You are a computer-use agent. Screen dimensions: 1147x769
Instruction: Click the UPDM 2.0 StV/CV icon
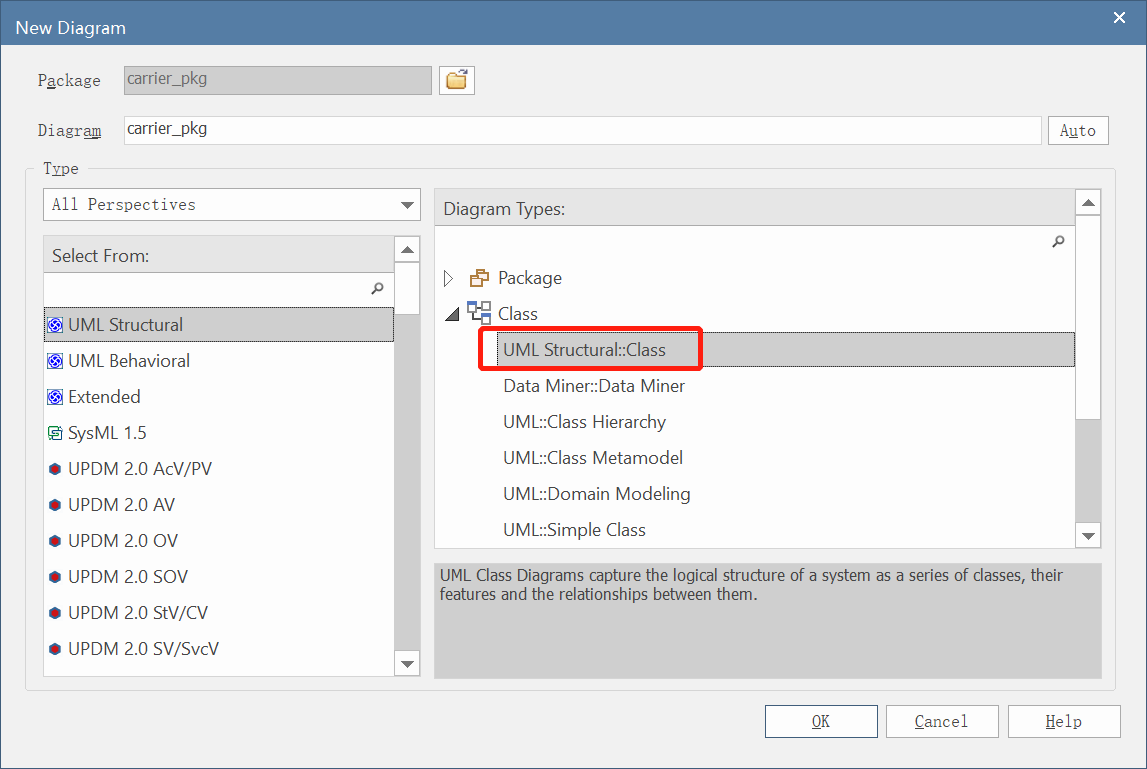point(55,612)
